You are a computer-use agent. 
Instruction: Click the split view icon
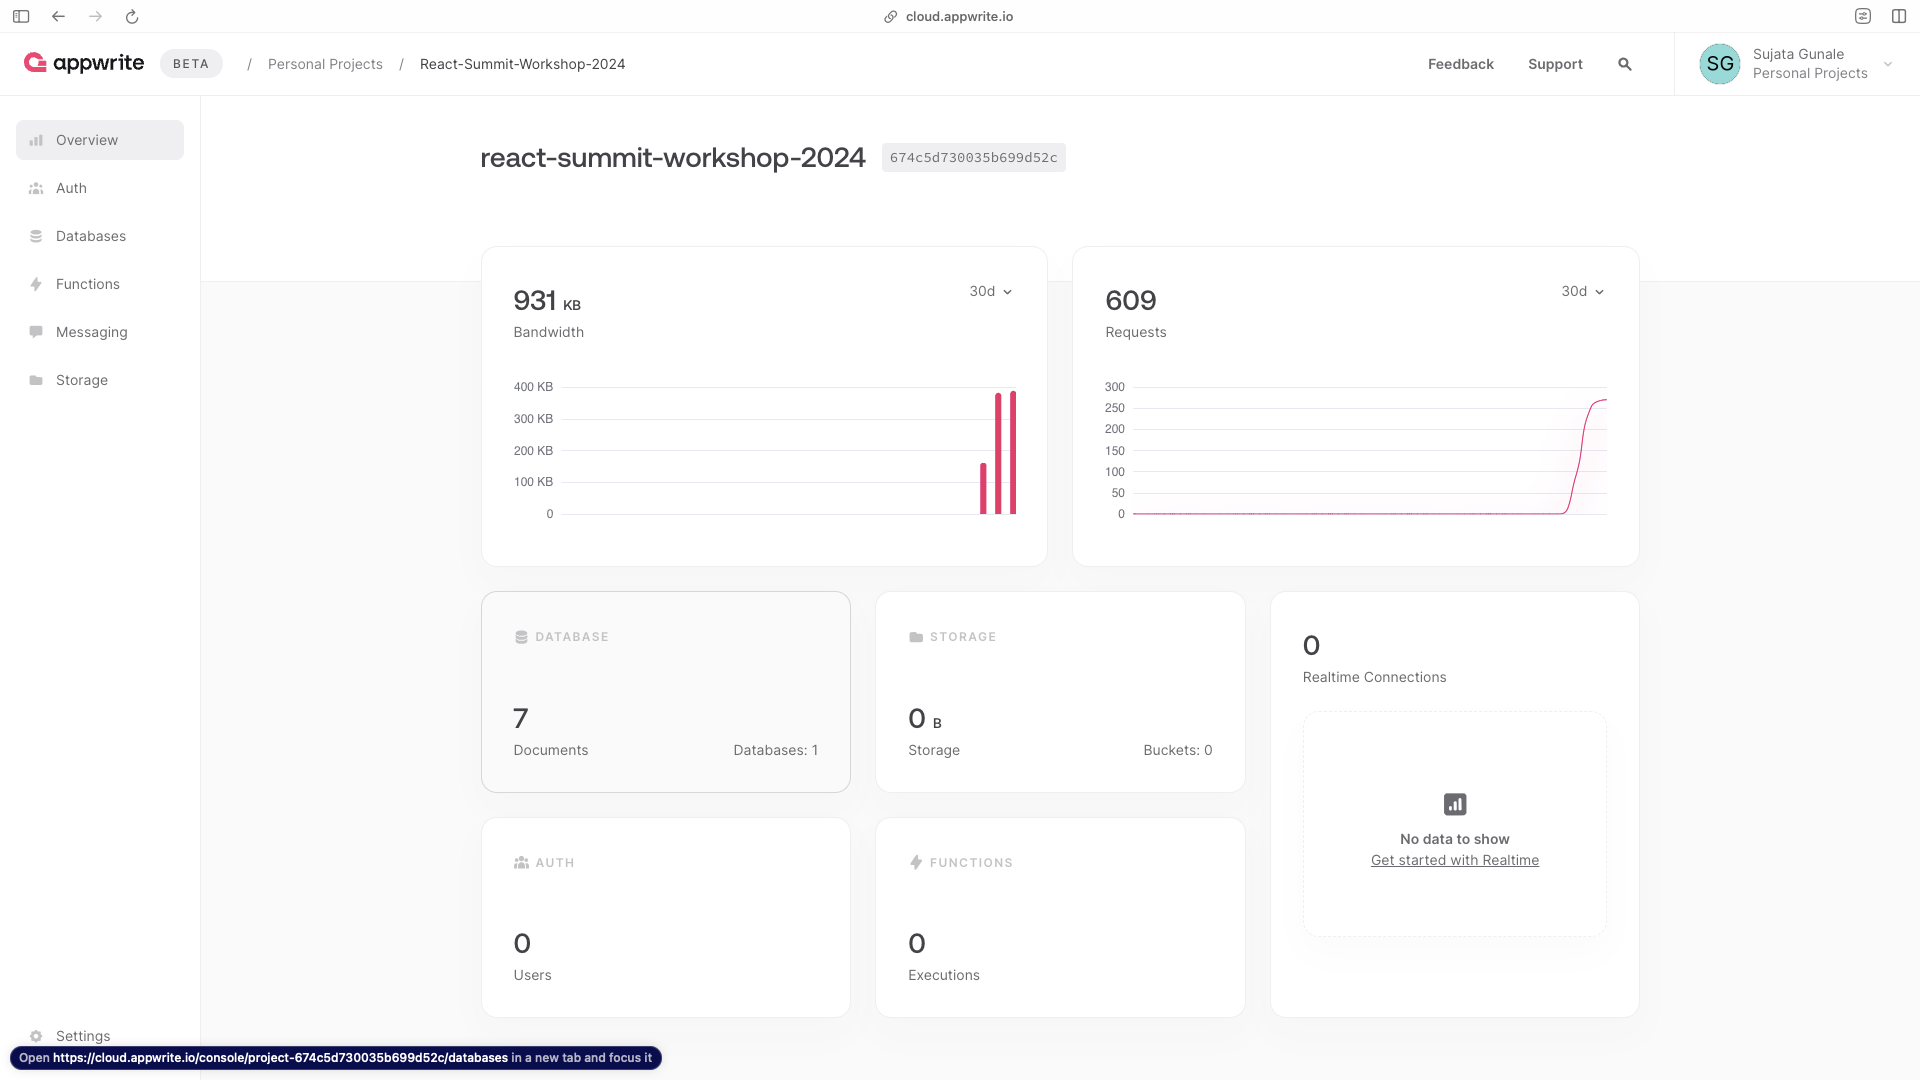[x=1899, y=16]
